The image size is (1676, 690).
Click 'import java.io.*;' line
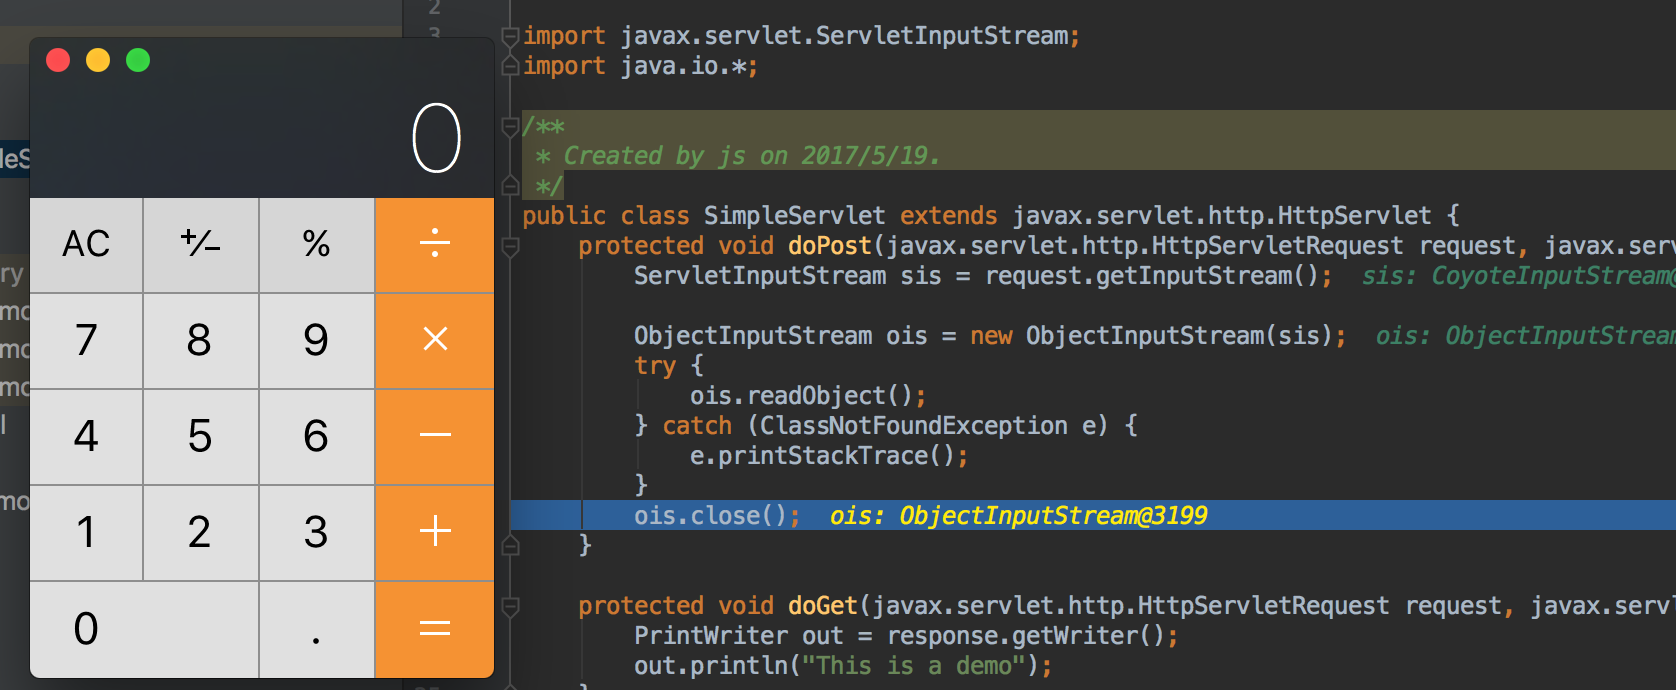click(x=641, y=66)
